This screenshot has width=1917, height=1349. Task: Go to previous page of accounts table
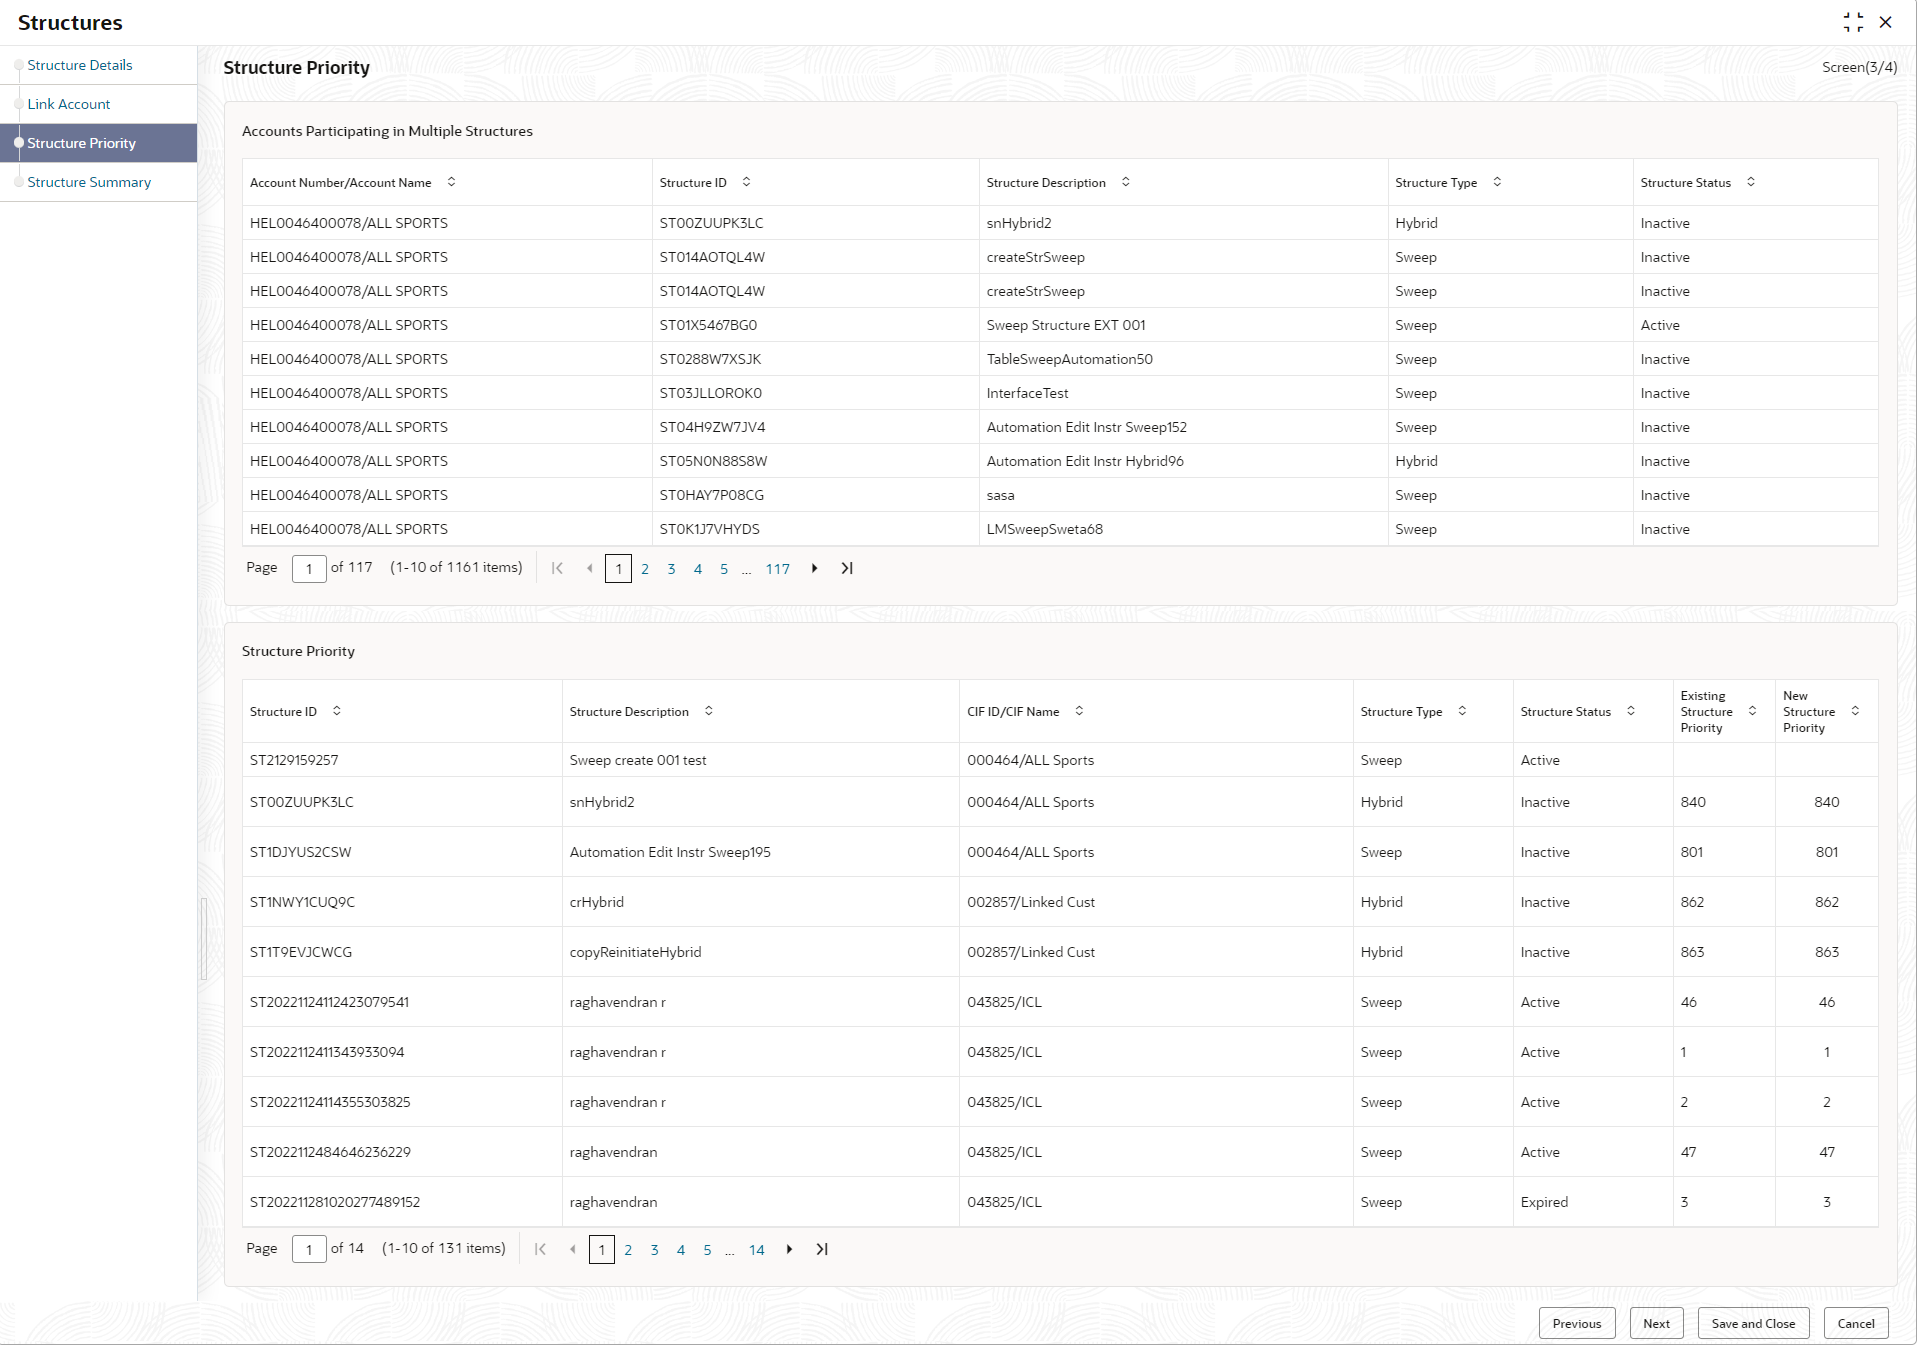click(589, 568)
